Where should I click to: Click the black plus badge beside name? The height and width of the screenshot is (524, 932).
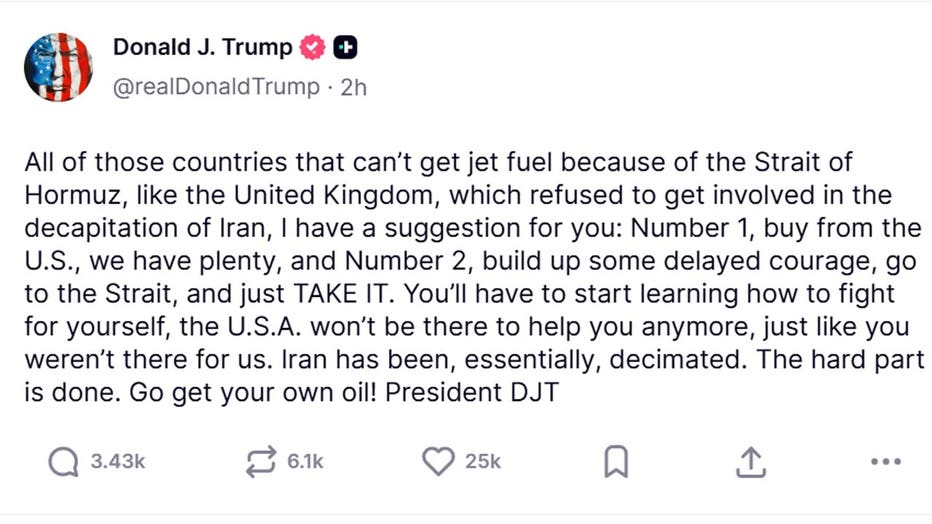pos(346,47)
